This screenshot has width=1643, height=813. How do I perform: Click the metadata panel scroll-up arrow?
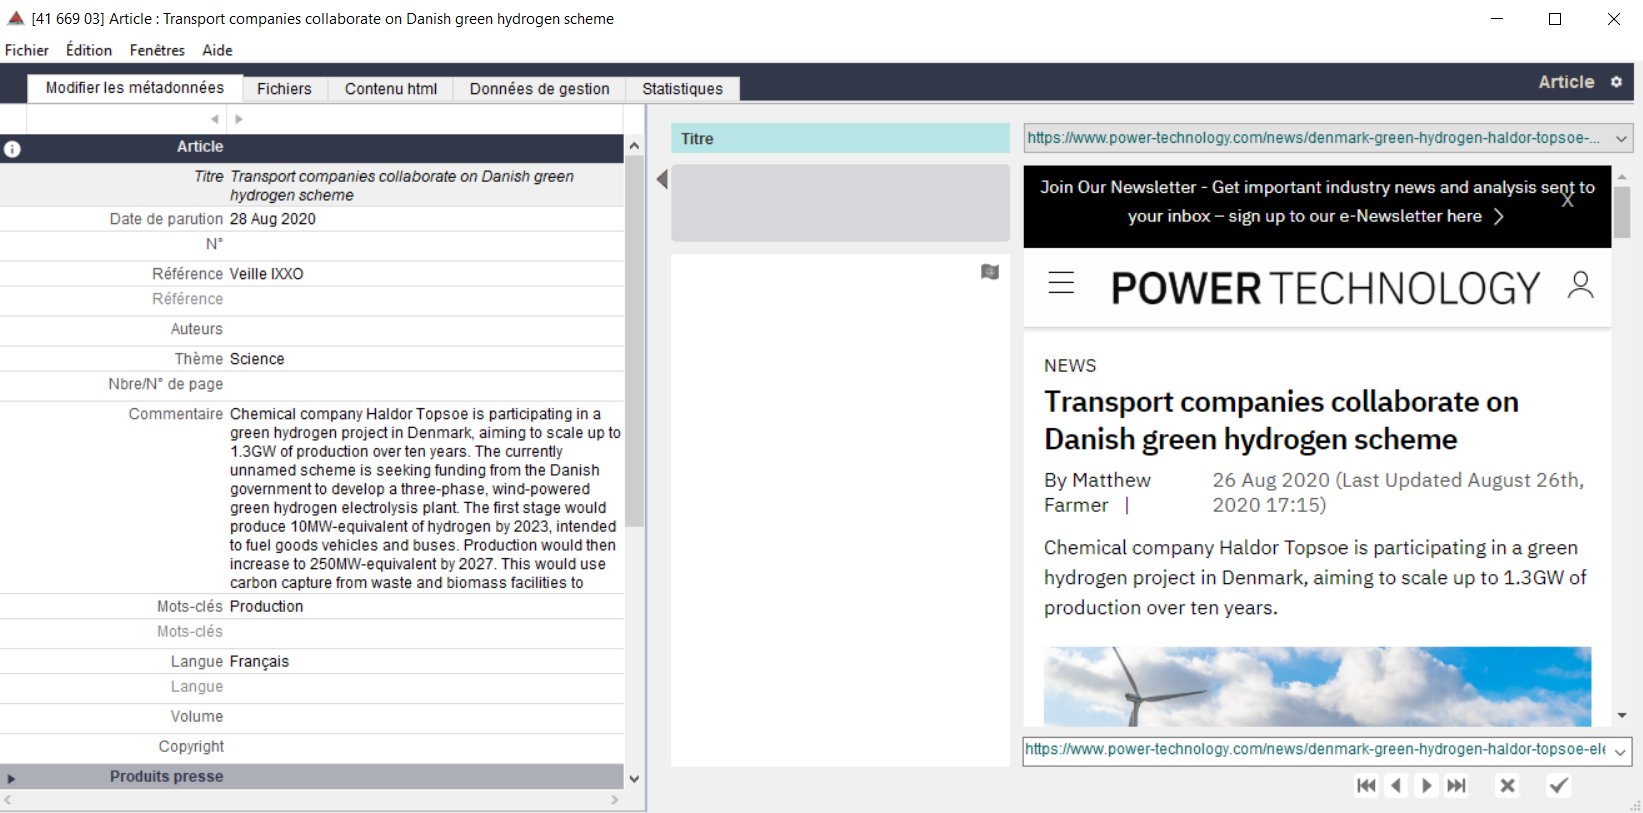(x=634, y=146)
